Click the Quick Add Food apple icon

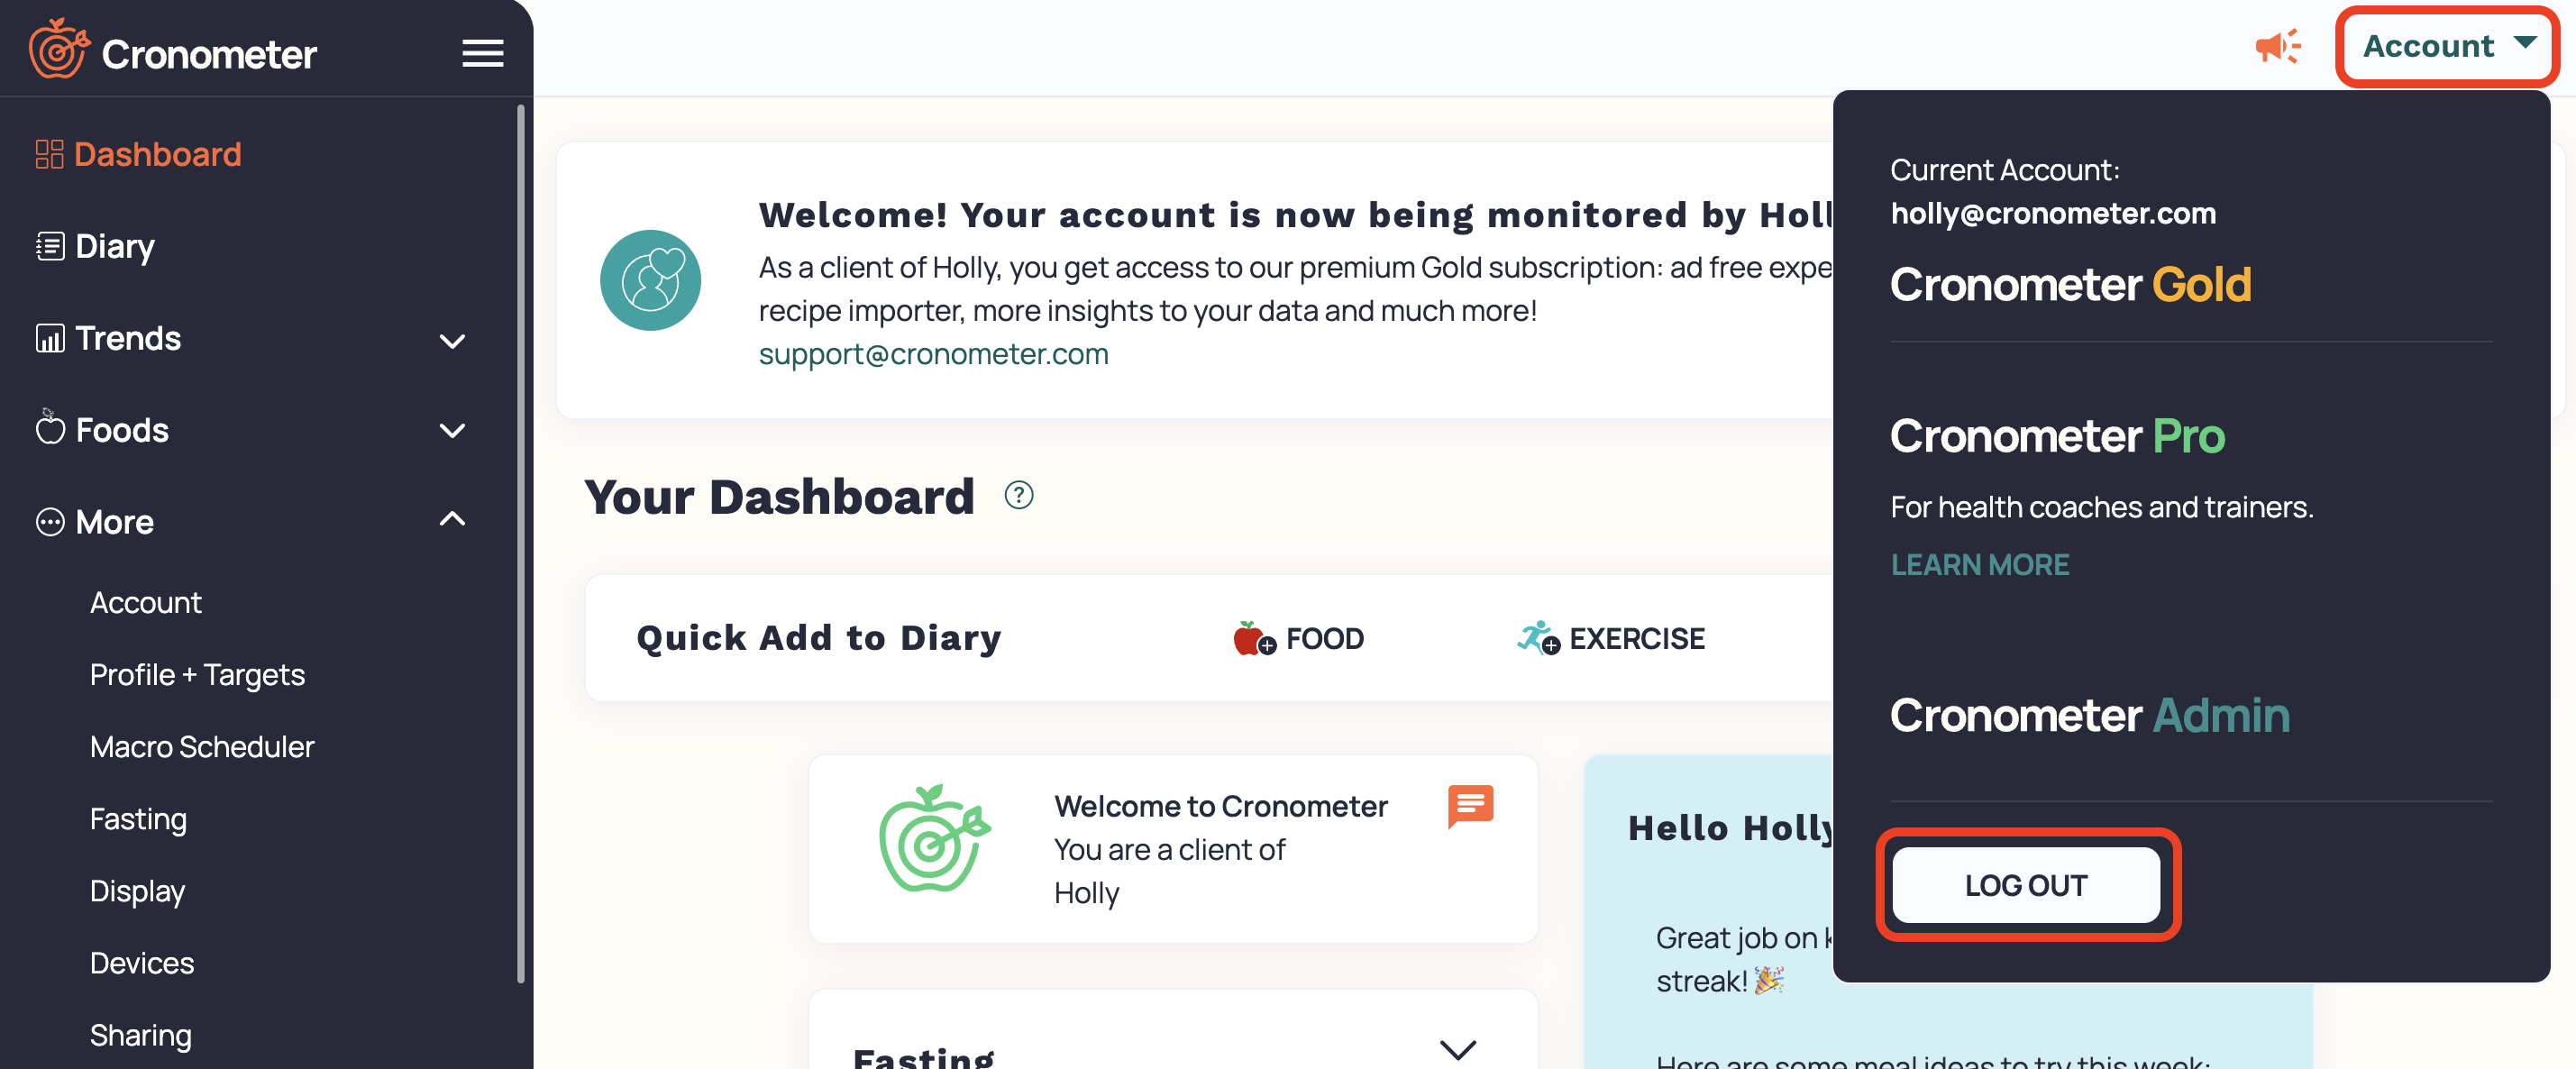(1252, 638)
